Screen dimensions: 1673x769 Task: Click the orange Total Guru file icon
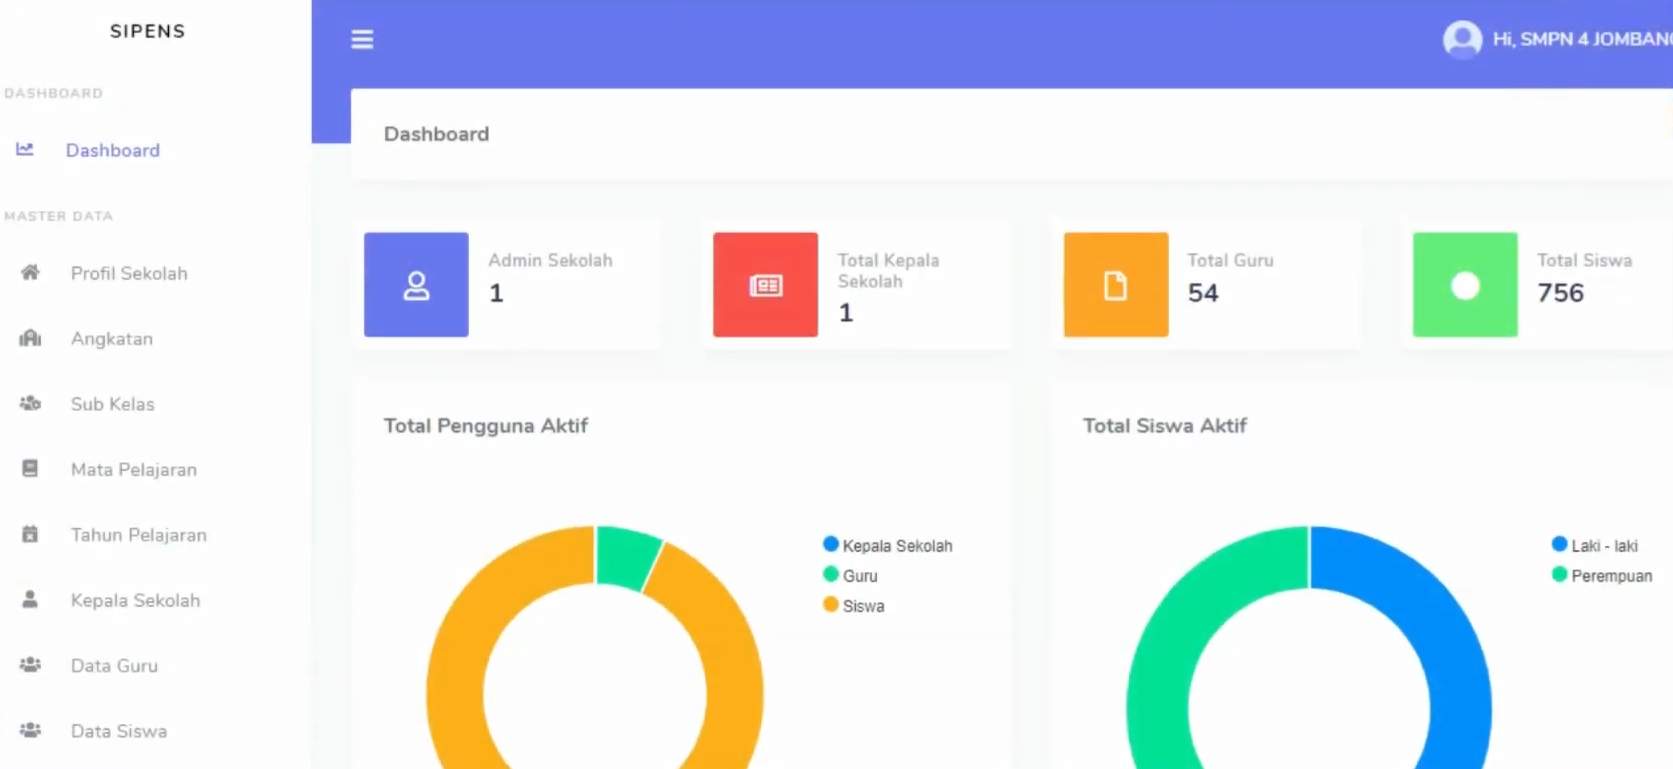pos(1115,285)
